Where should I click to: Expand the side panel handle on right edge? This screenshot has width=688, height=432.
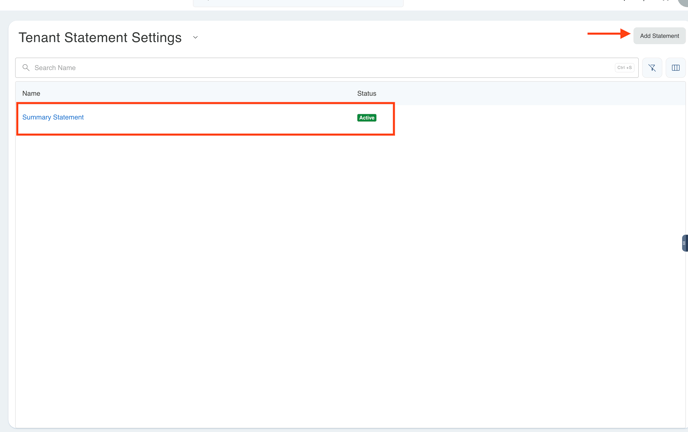click(x=684, y=243)
